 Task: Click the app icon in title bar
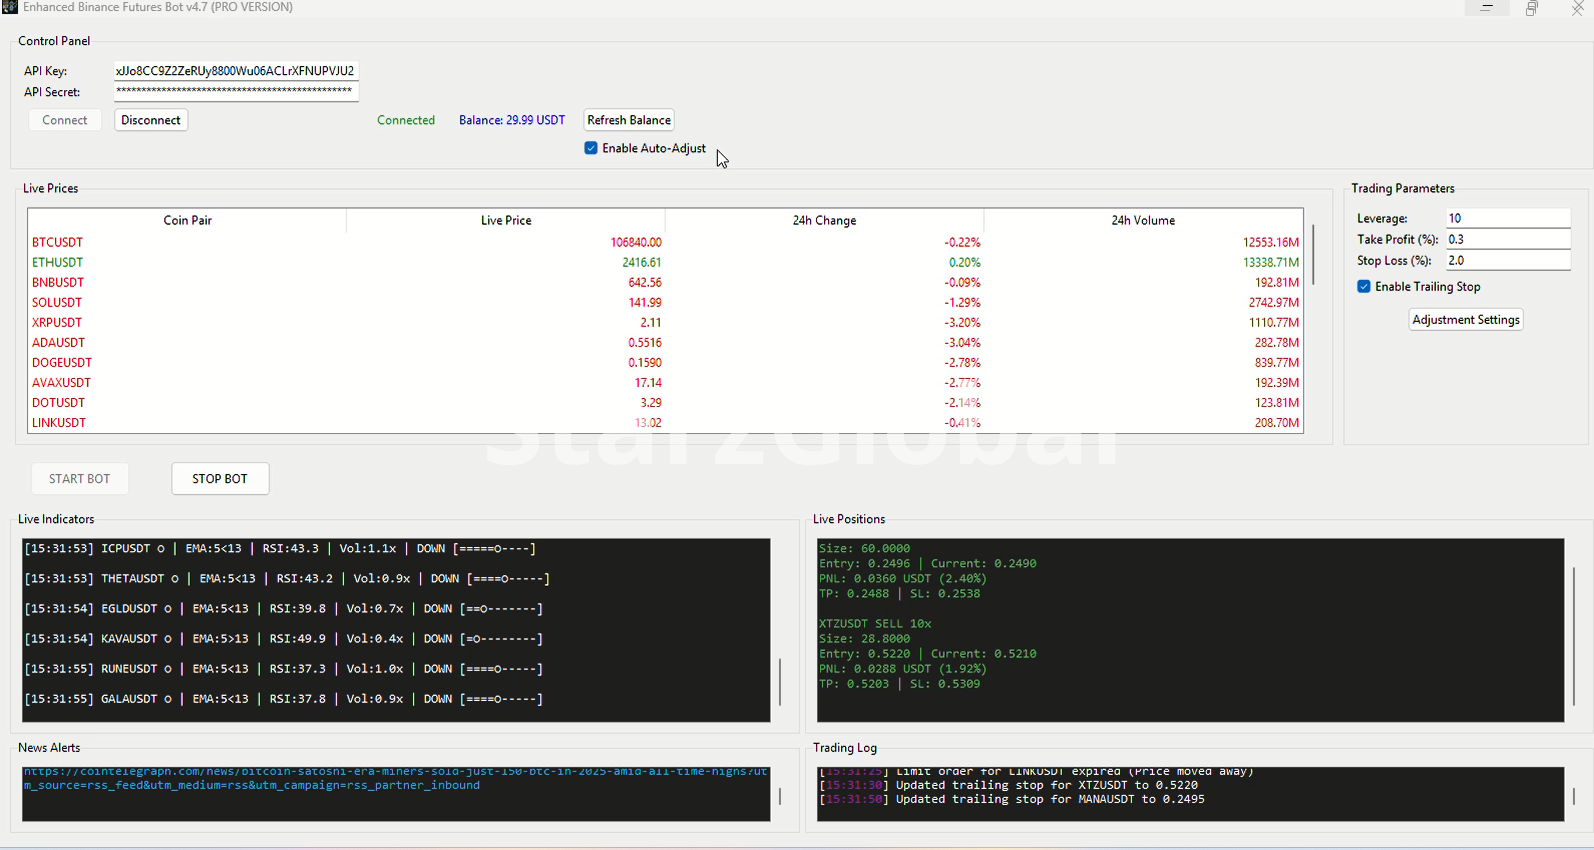pyautogui.click(x=10, y=7)
